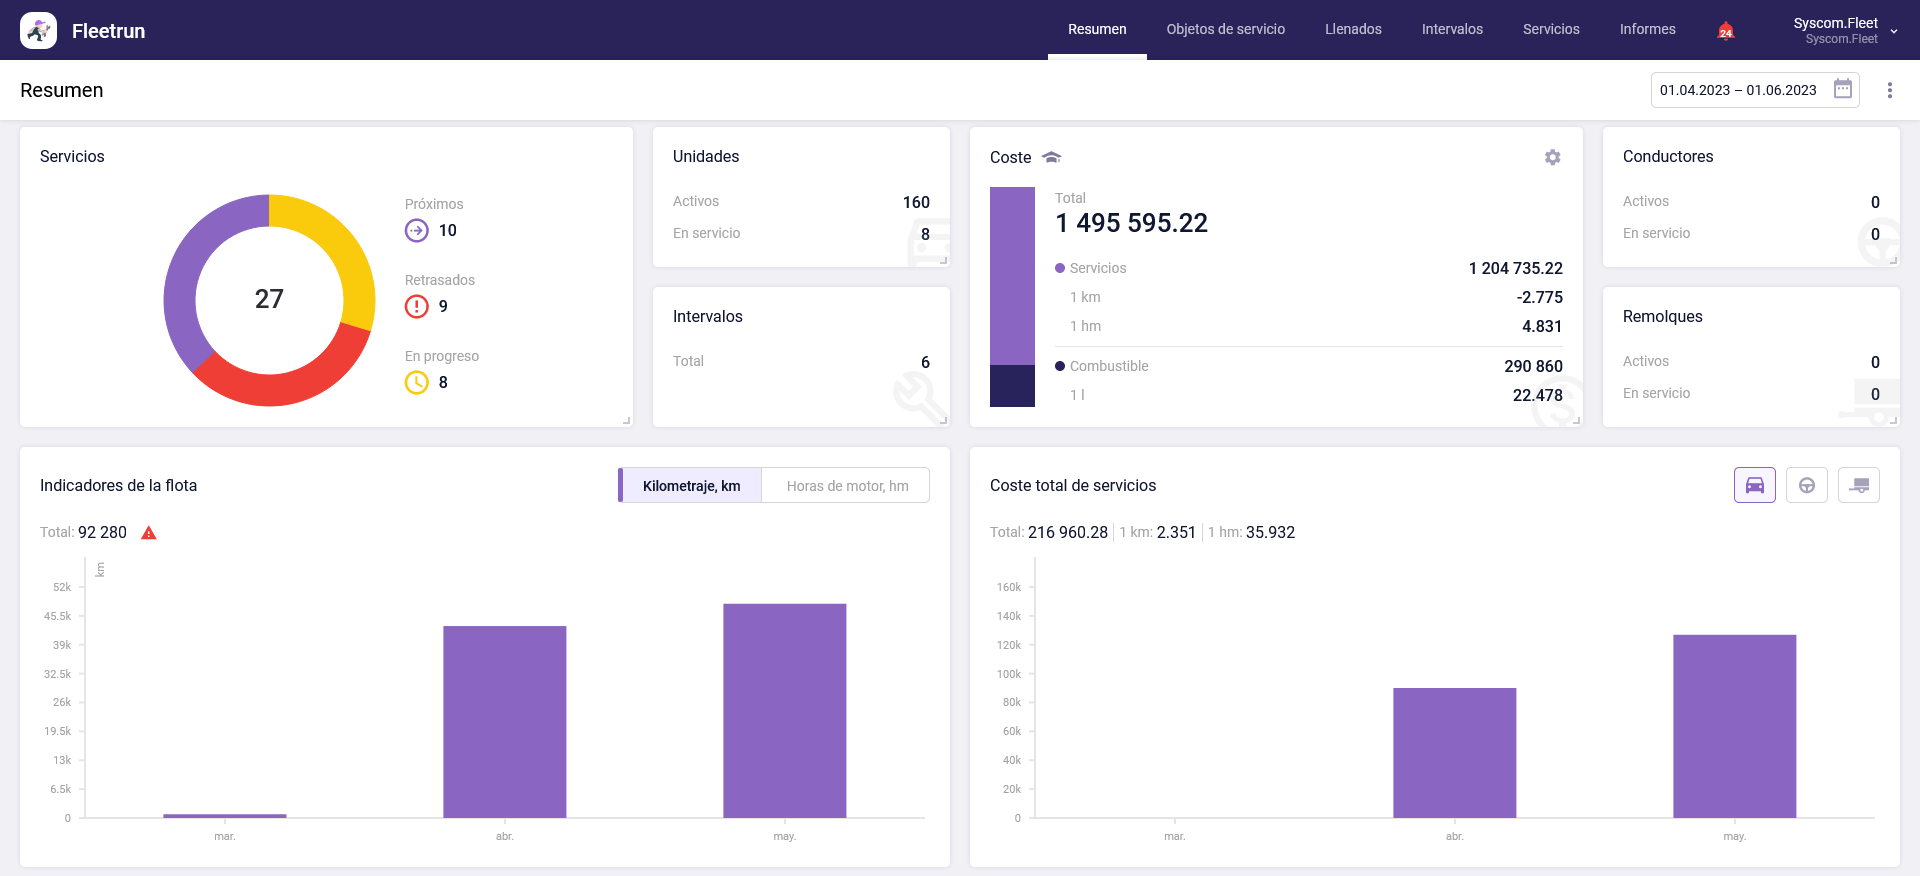Viewport: 1920px width, 876px height.
Task: Open Coste settings gear
Action: pos(1552,157)
